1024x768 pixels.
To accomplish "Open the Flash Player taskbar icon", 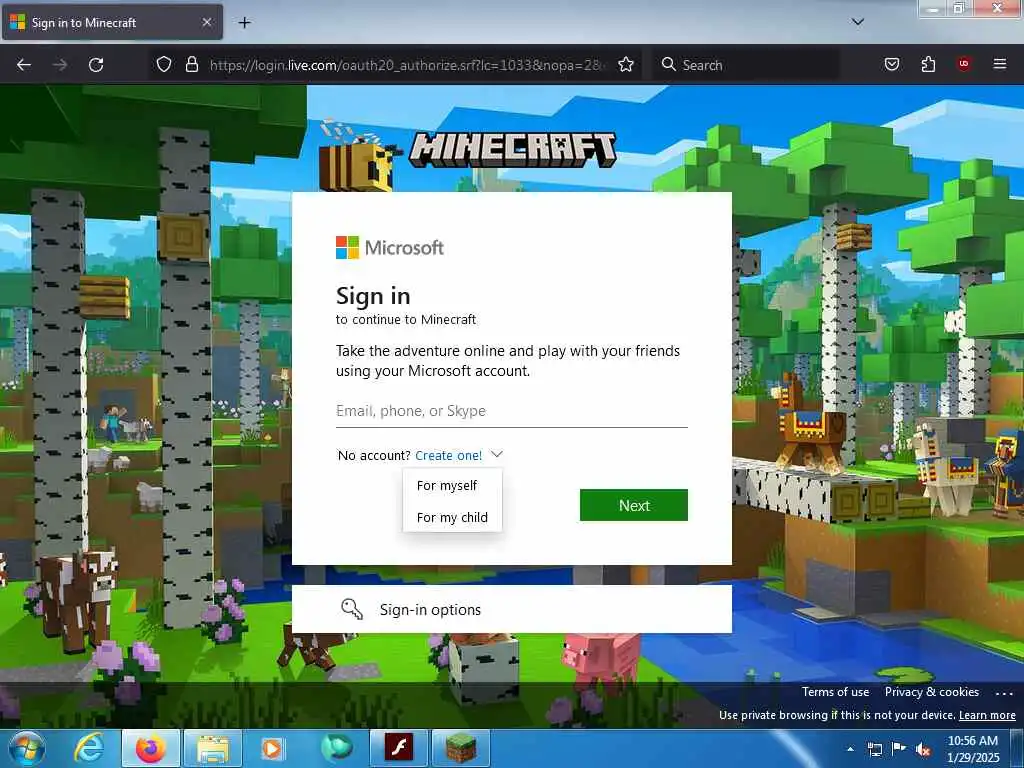I will [398, 748].
